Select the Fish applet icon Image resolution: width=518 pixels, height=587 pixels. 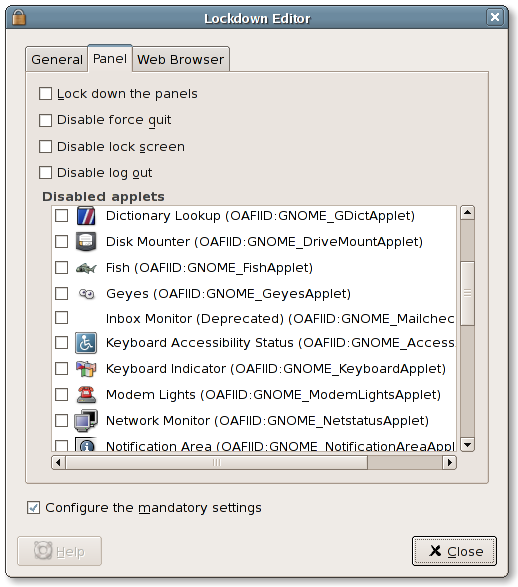(86, 268)
